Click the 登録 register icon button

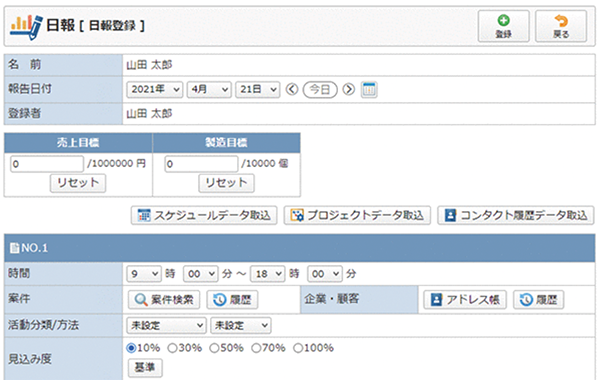[504, 26]
